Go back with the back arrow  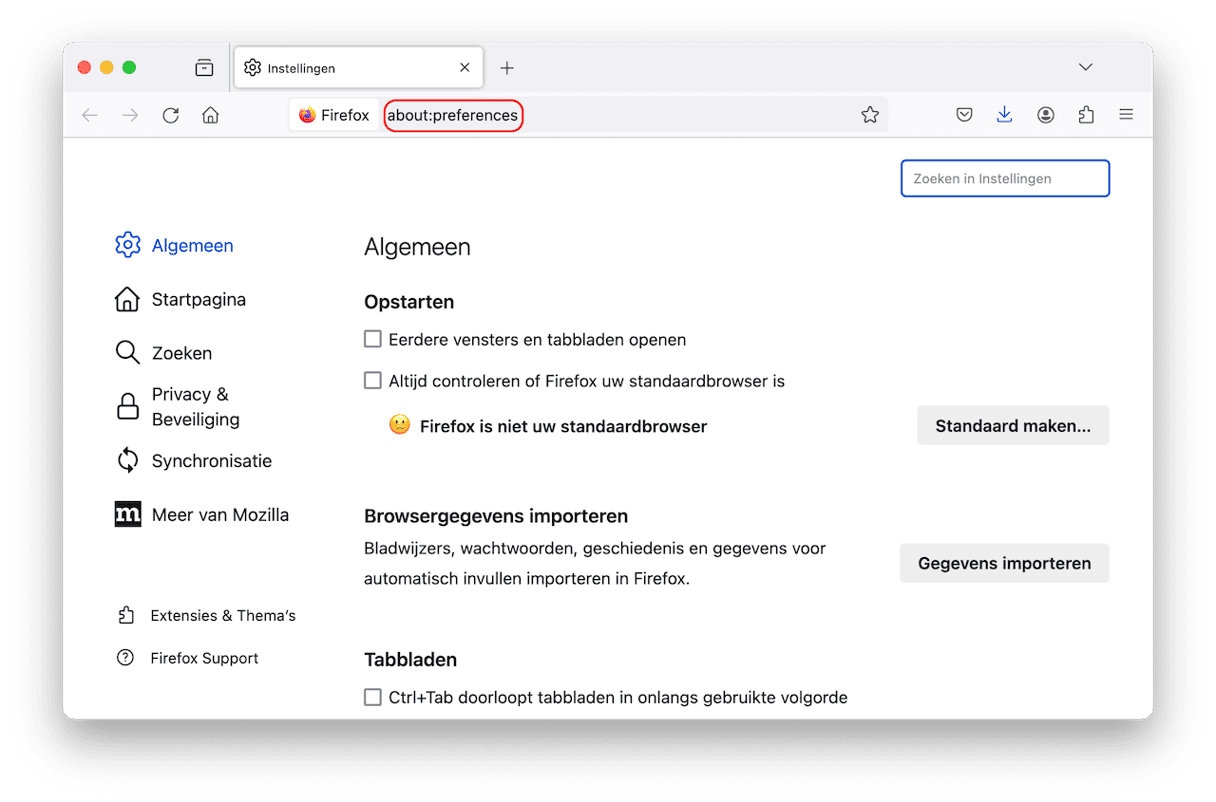(x=90, y=115)
